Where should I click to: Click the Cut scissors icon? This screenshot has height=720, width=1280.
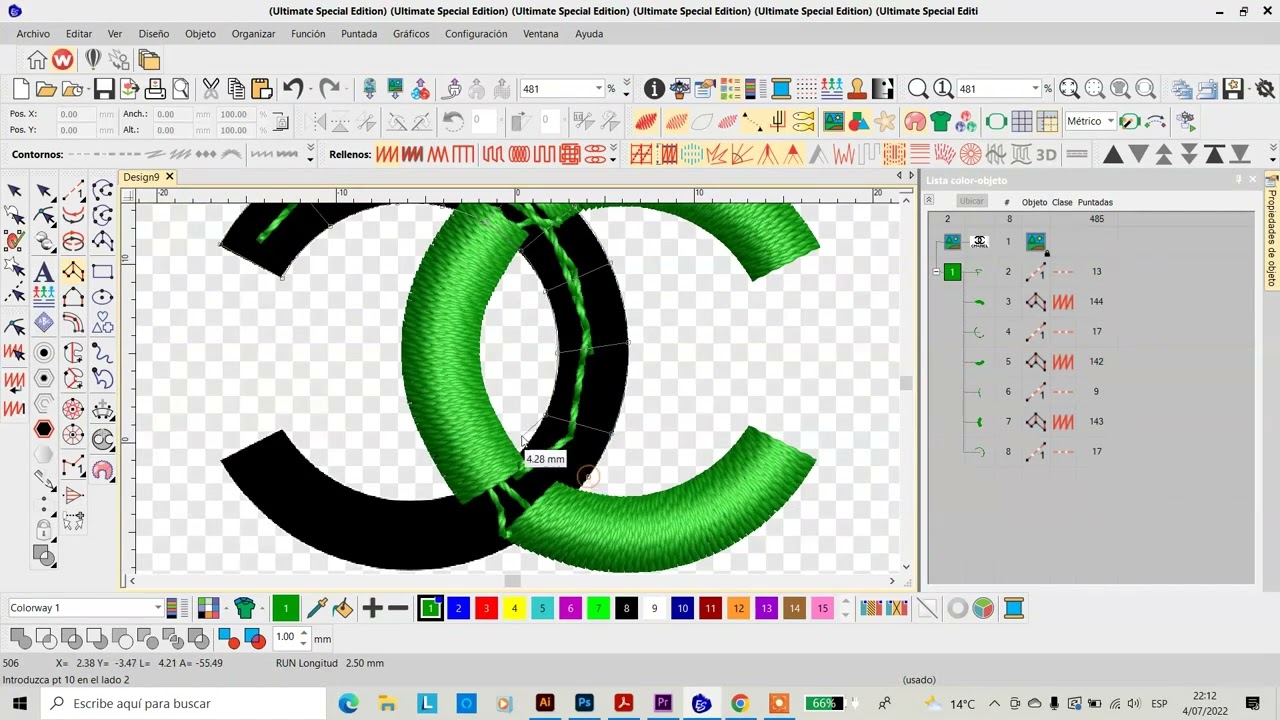point(211,89)
